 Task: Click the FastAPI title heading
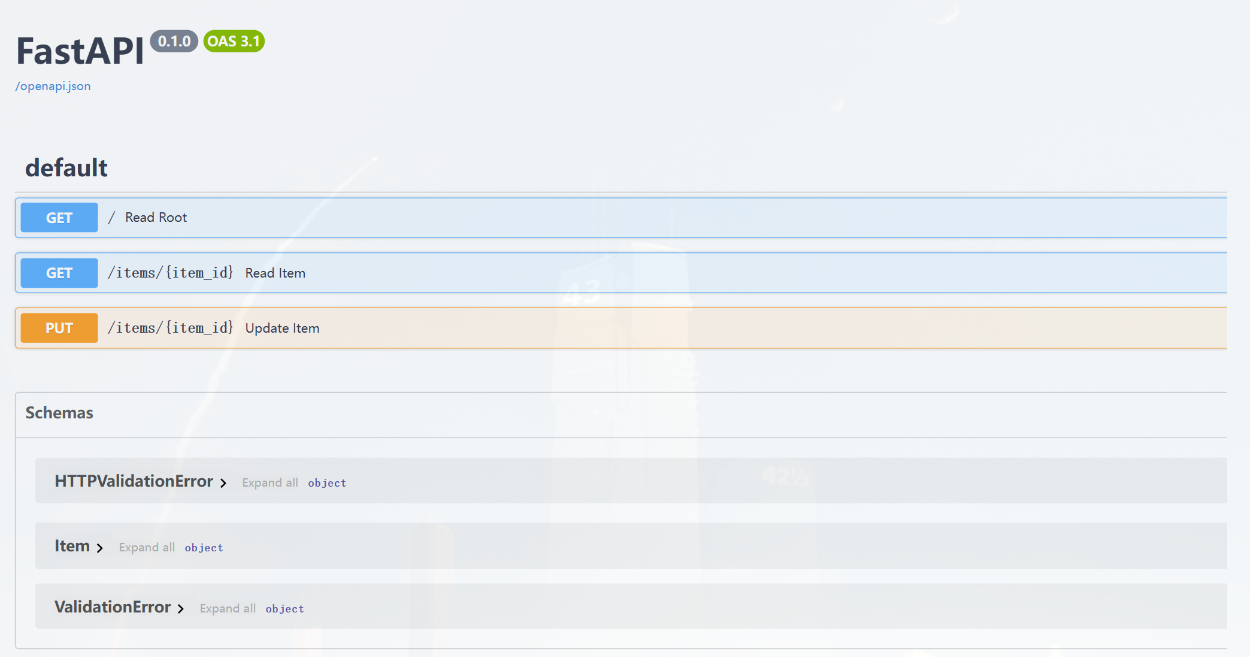(x=80, y=50)
